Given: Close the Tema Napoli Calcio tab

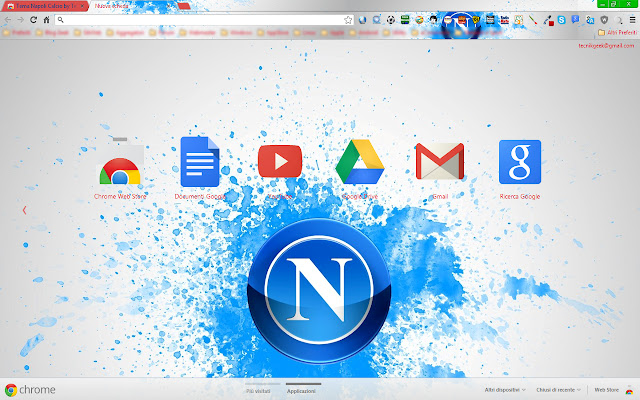Looking at the screenshot, I should pyautogui.click(x=82, y=6).
